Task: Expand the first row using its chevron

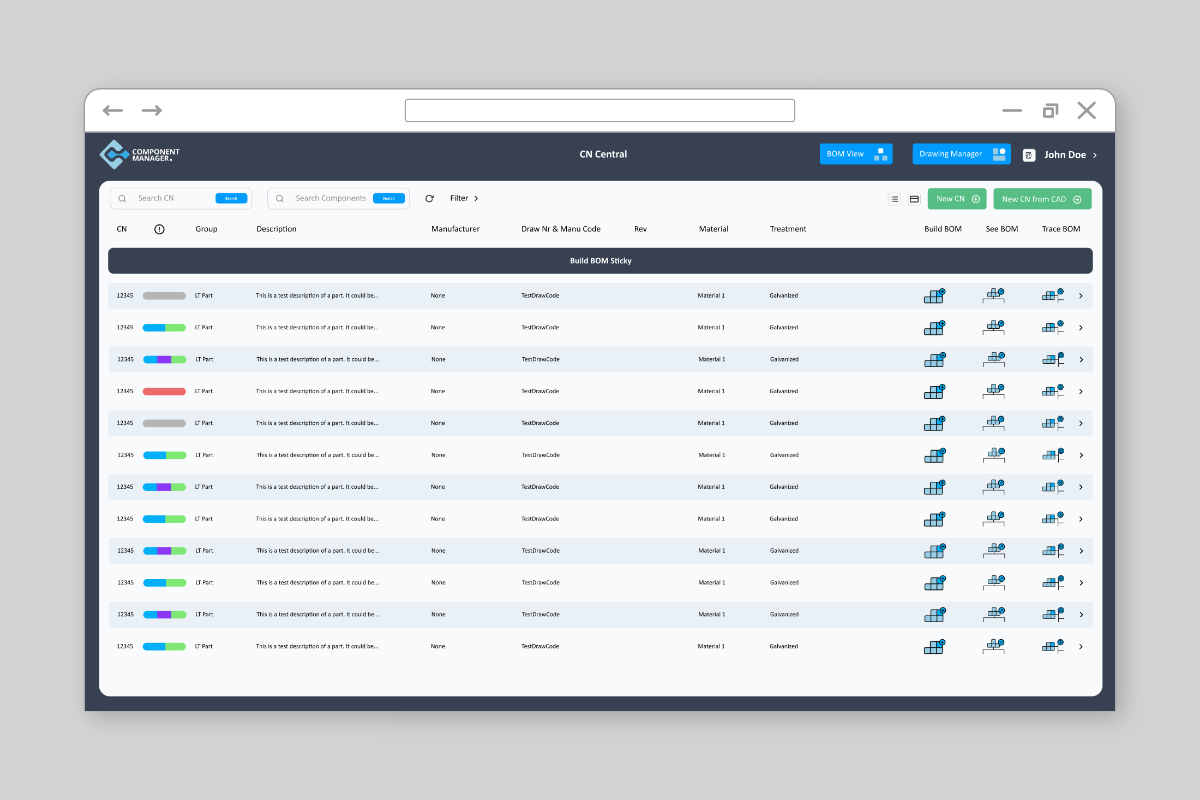Action: pos(1081,296)
